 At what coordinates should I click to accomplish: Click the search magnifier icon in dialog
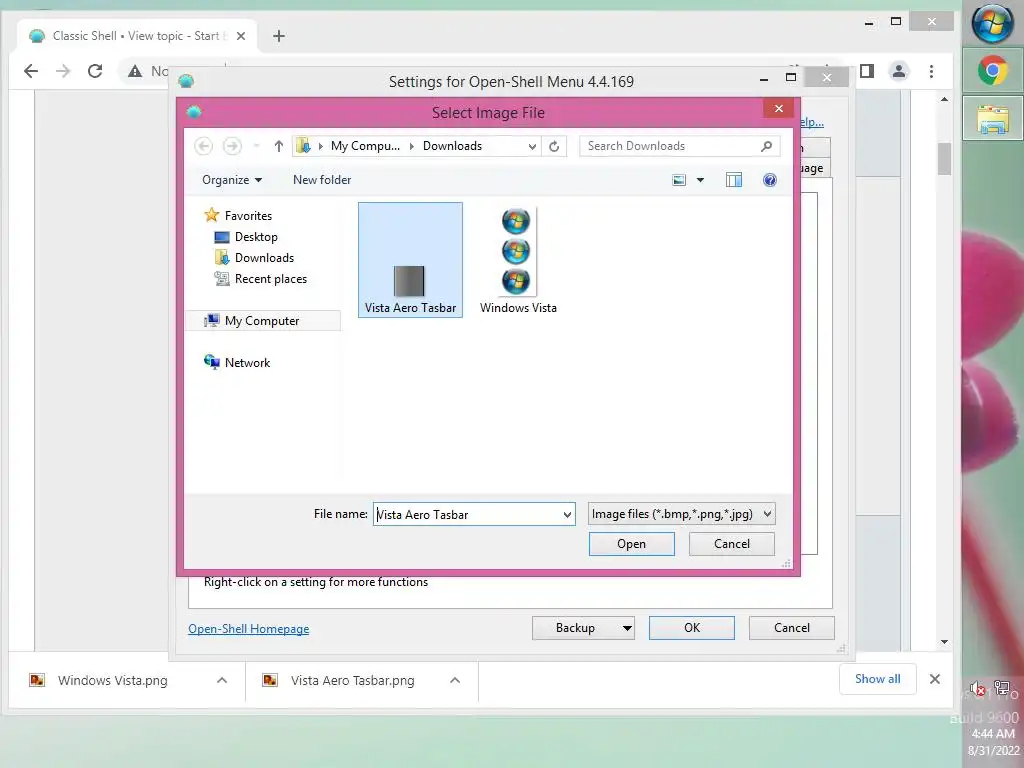[x=767, y=146]
